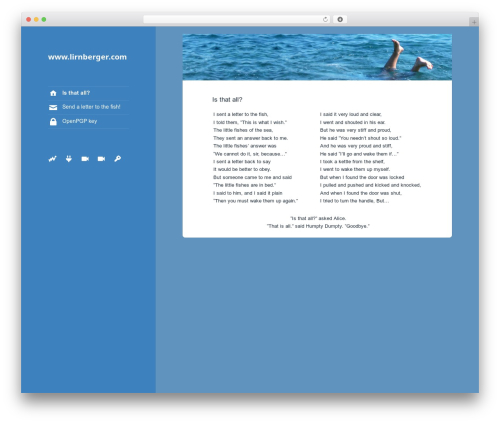Click the line 'I said it very loud and clear,'
The image size is (500, 423).
[x=351, y=114]
